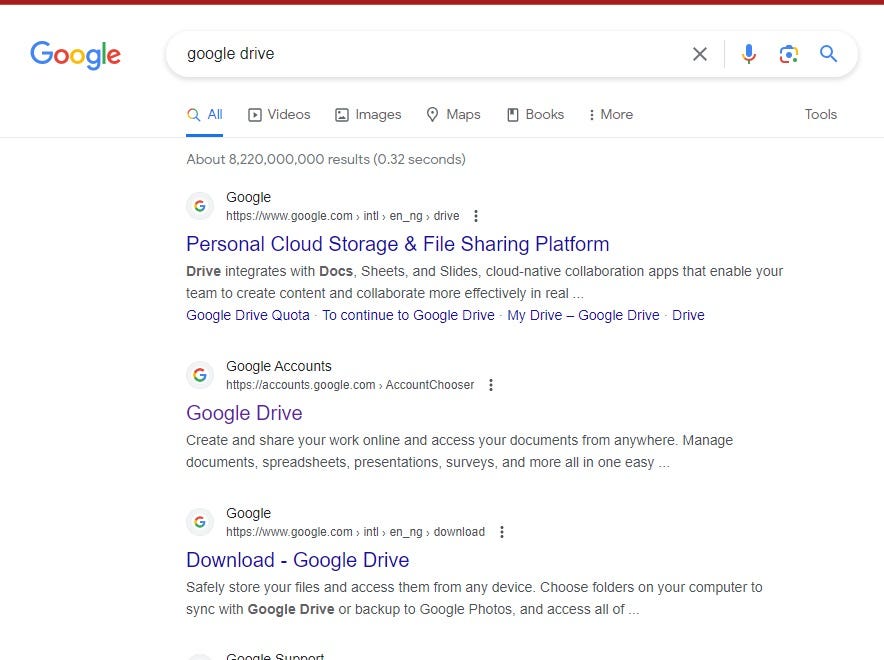Switch to the Videos tab
The height and width of the screenshot is (660, 884).
[x=279, y=114]
